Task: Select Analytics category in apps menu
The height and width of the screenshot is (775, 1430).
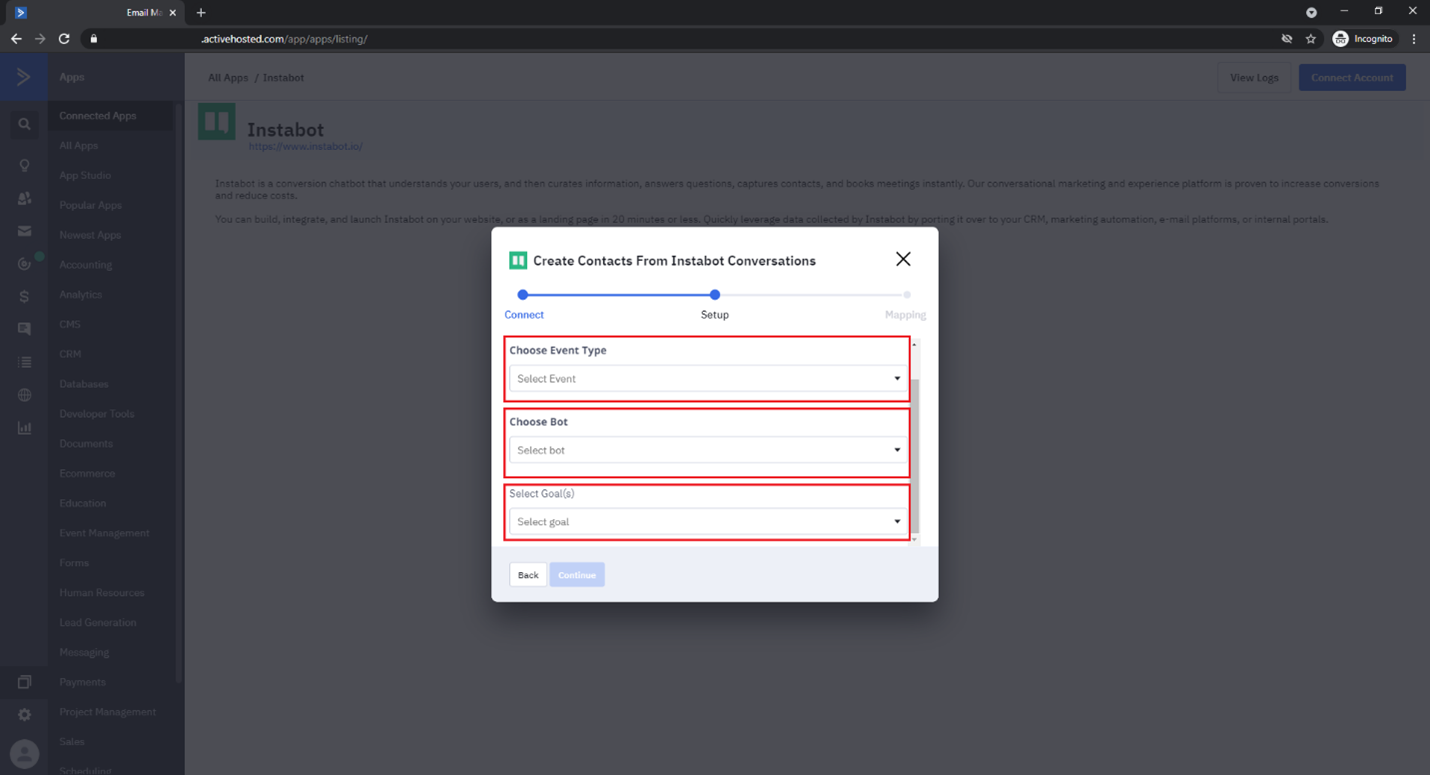Action: point(81,295)
